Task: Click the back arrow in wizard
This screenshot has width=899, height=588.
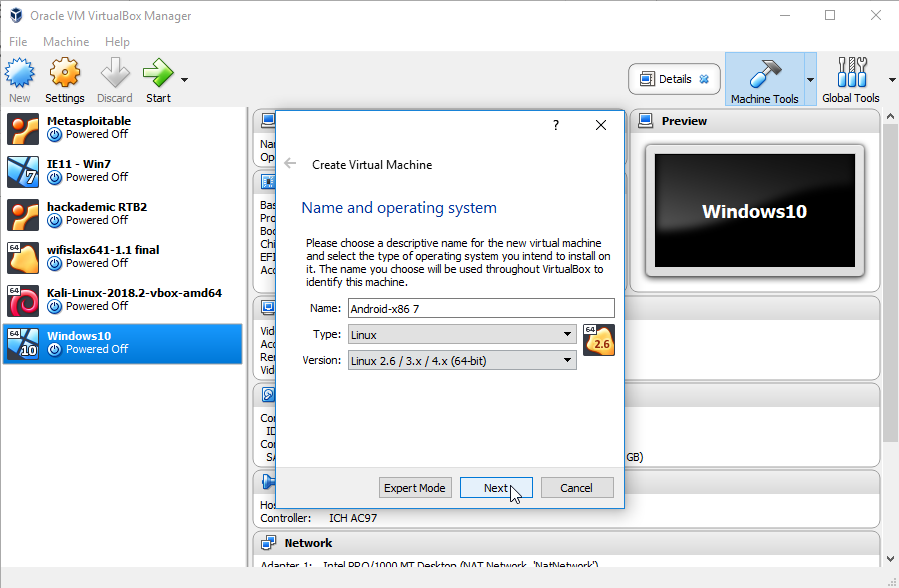Action: tap(290, 164)
